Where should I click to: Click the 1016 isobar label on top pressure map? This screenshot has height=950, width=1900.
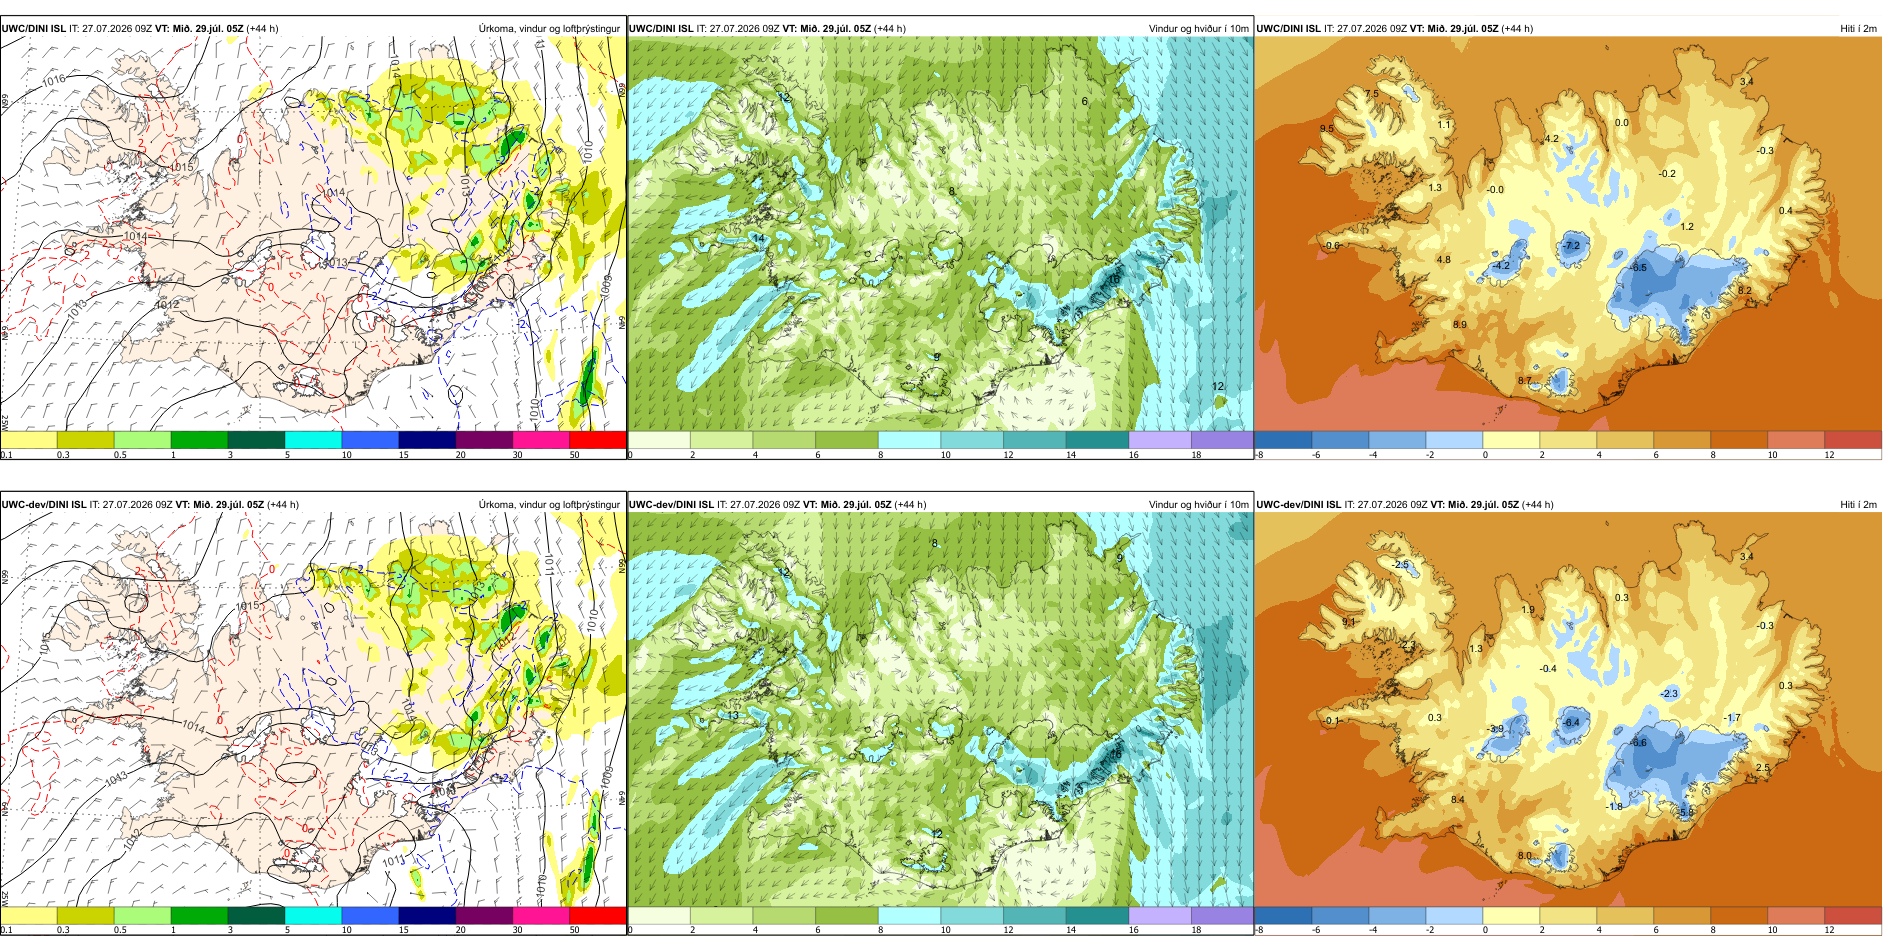pos(54,79)
